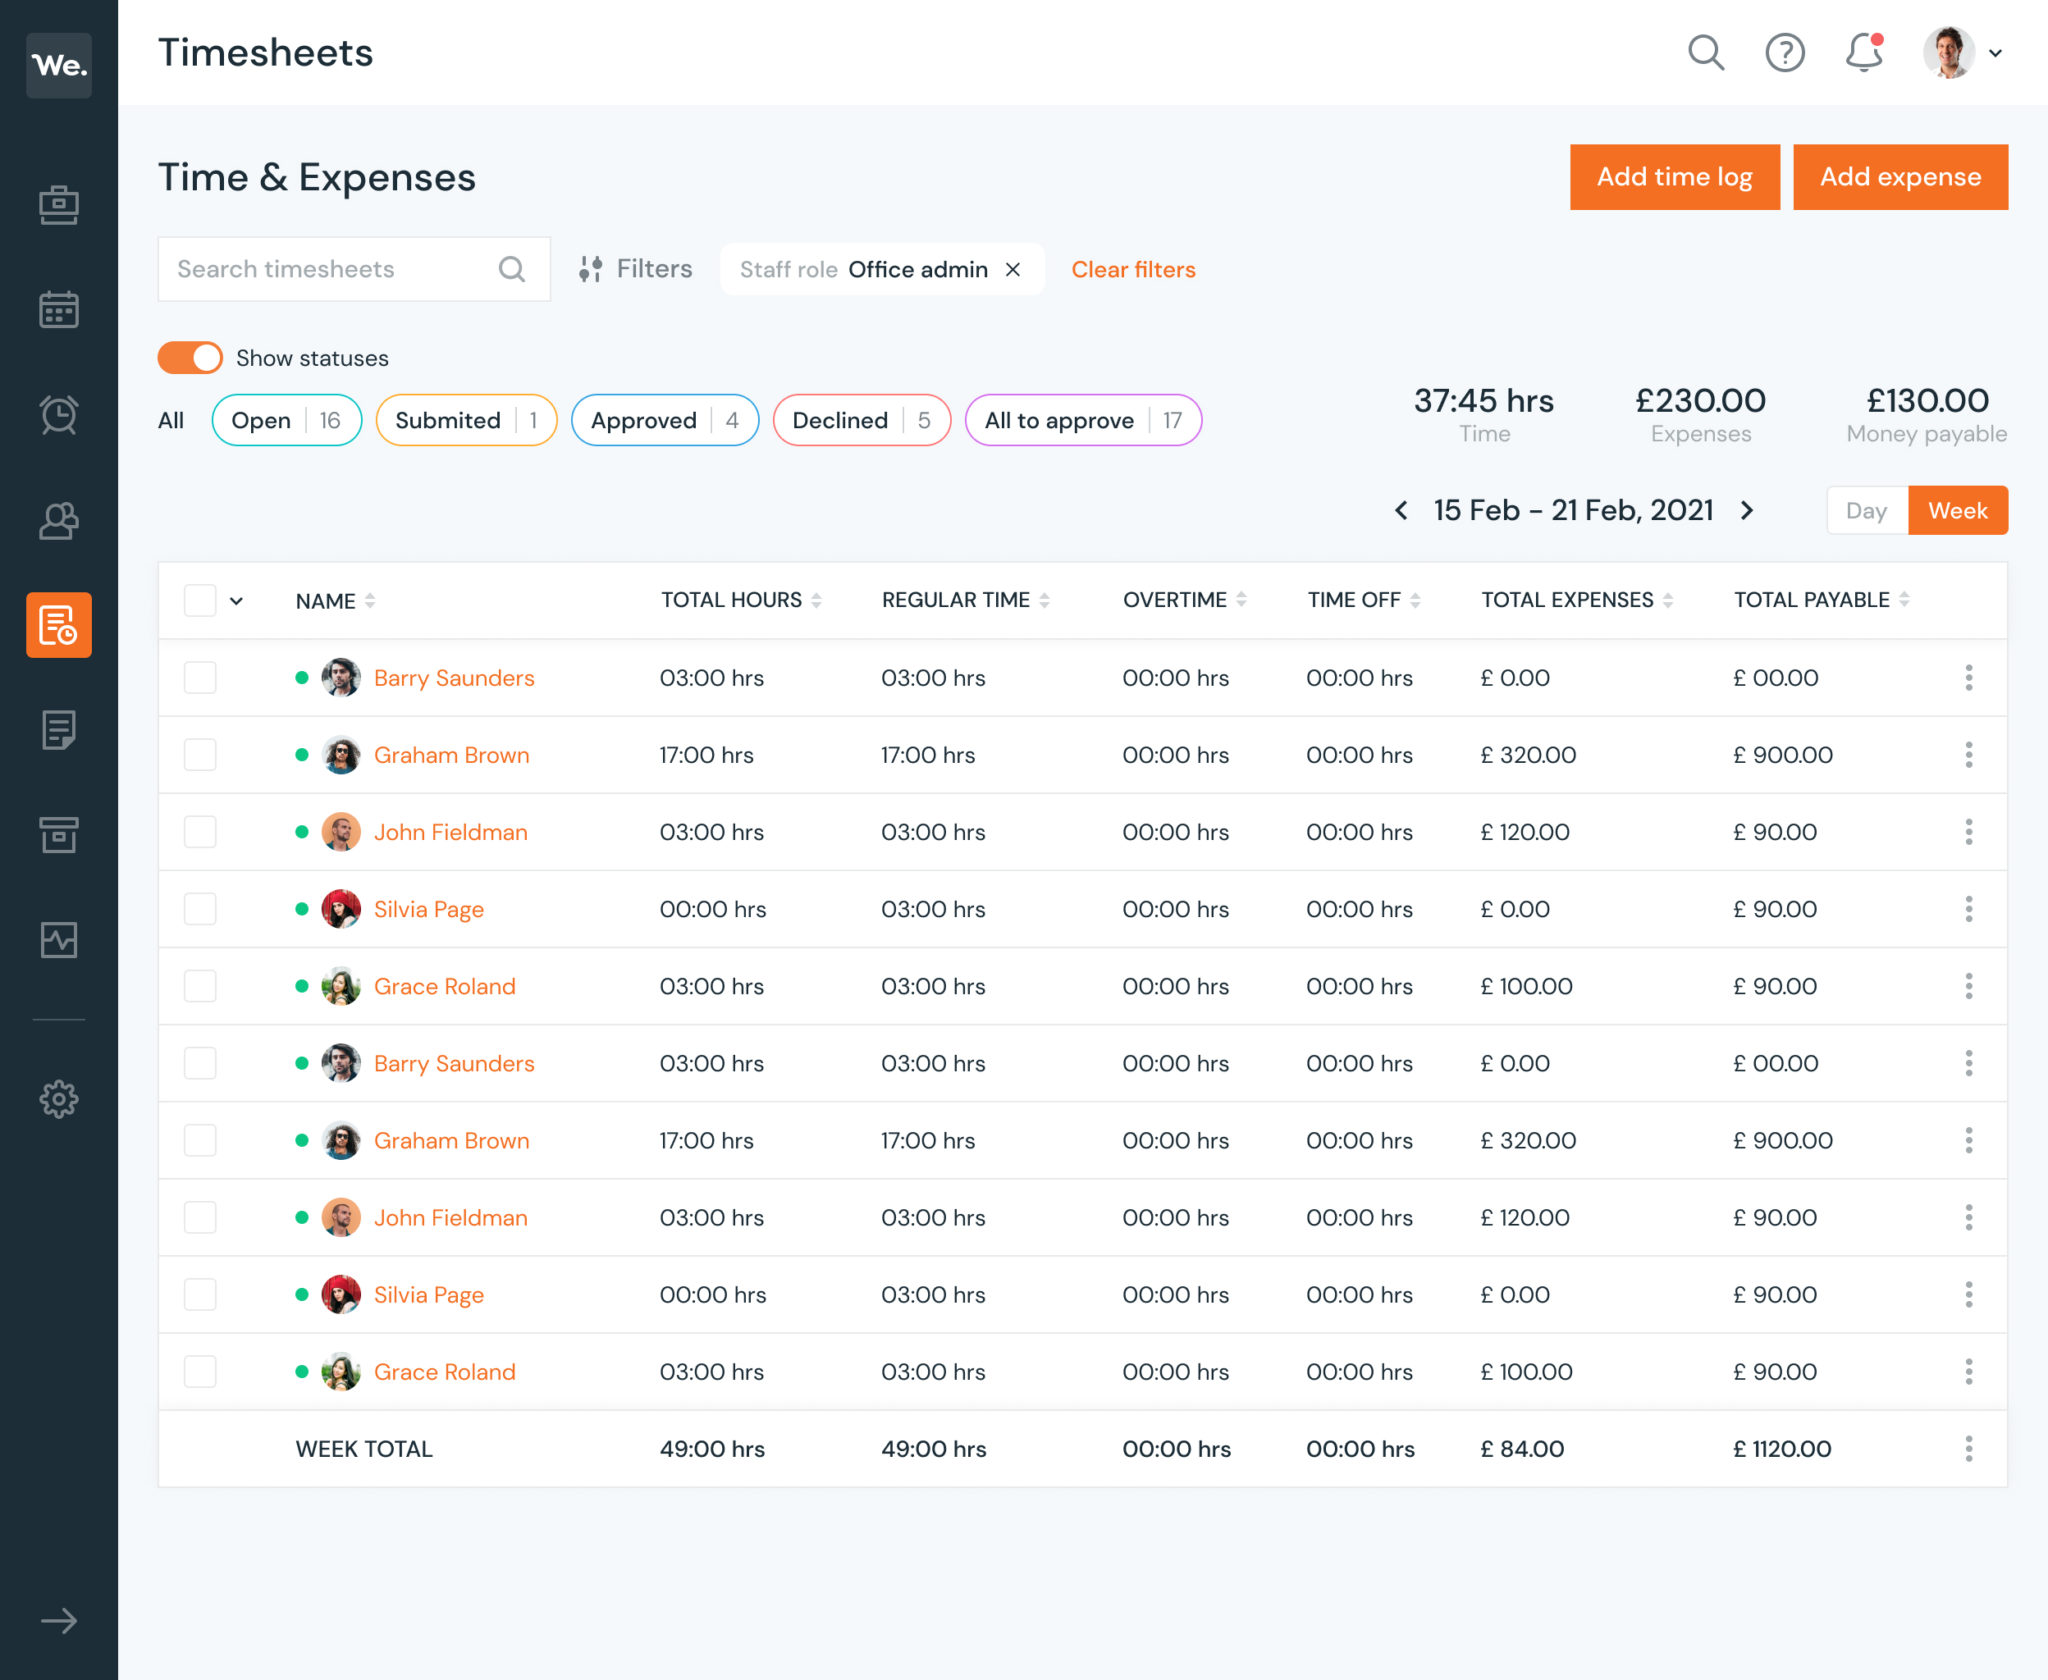This screenshot has height=1680, width=2048.
Task: Open the three-dot menu on Graham Brown's row
Action: pyautogui.click(x=1969, y=755)
